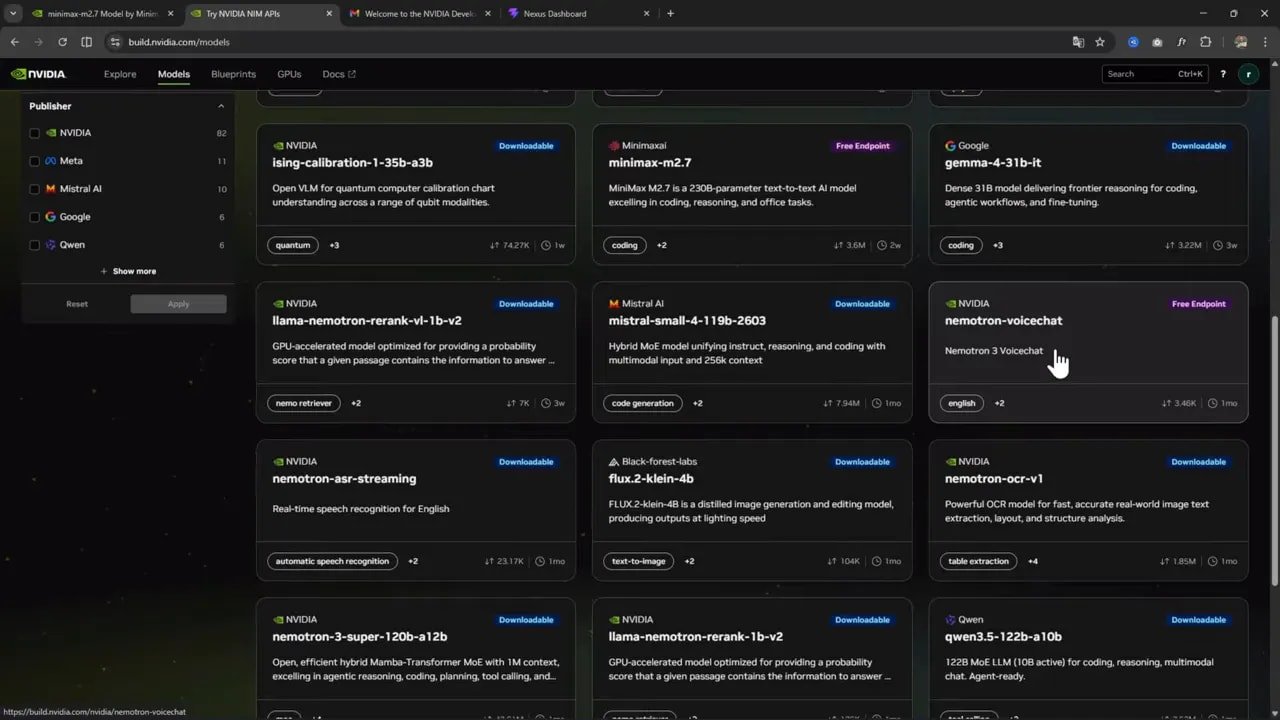Screen dimensions: 1280x720
Task: Click the NVIDIA logo in the header
Action: click(38, 74)
